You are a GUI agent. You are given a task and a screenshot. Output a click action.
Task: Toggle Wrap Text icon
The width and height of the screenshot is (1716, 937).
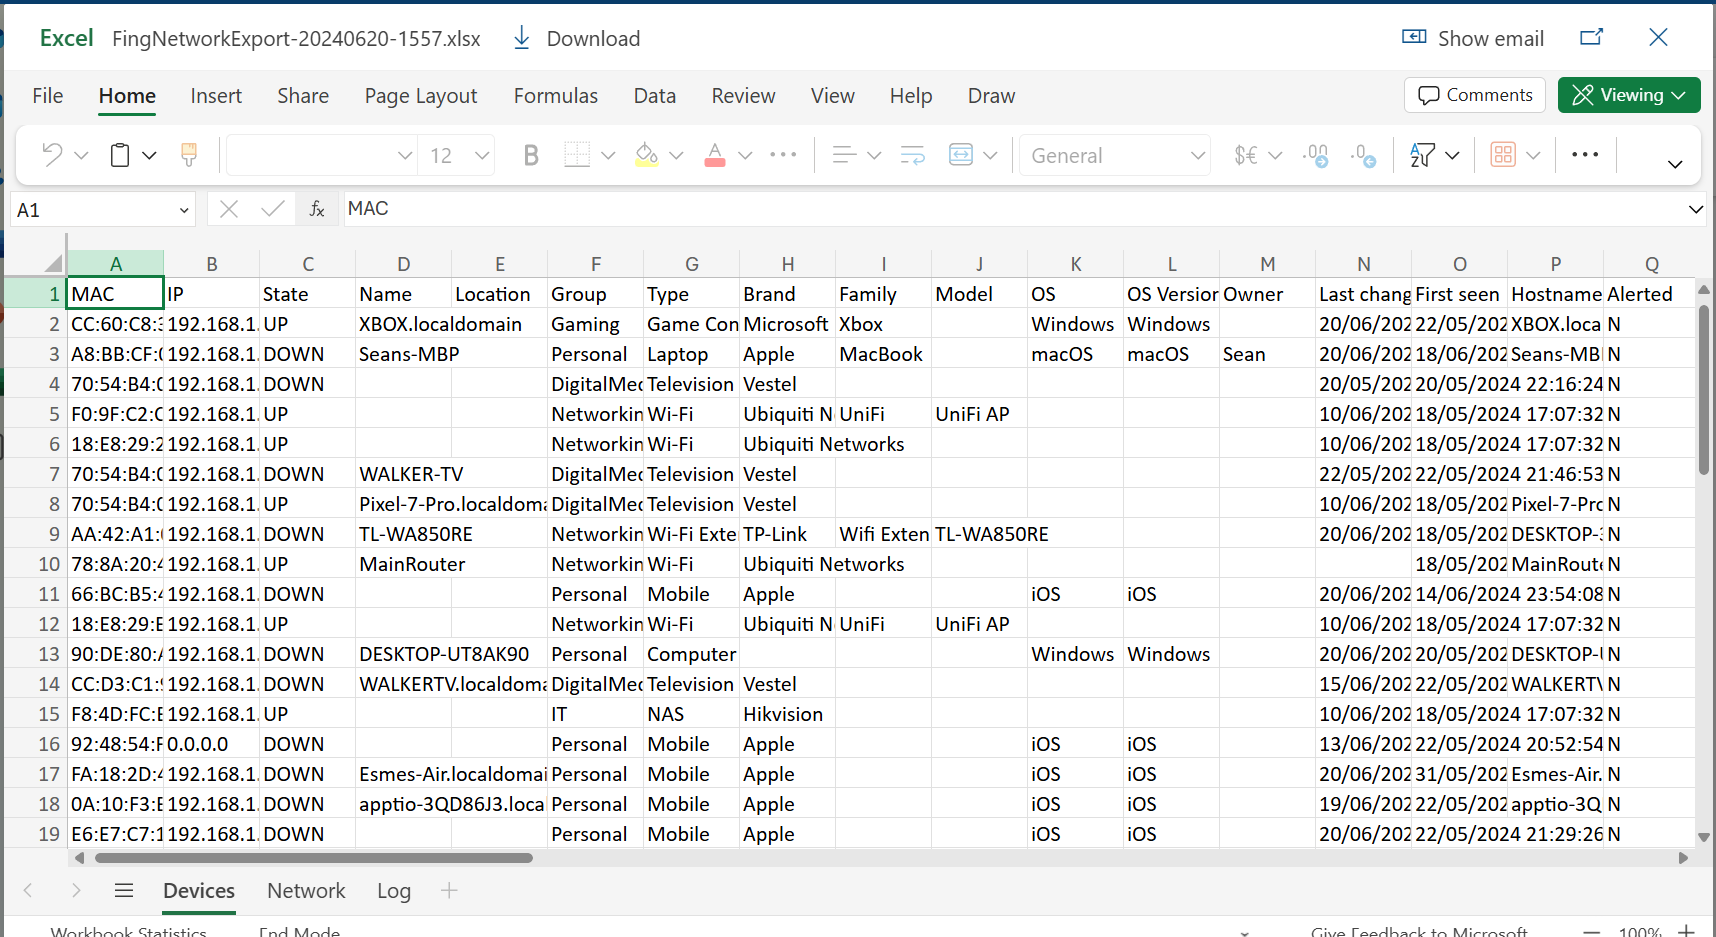point(912,155)
